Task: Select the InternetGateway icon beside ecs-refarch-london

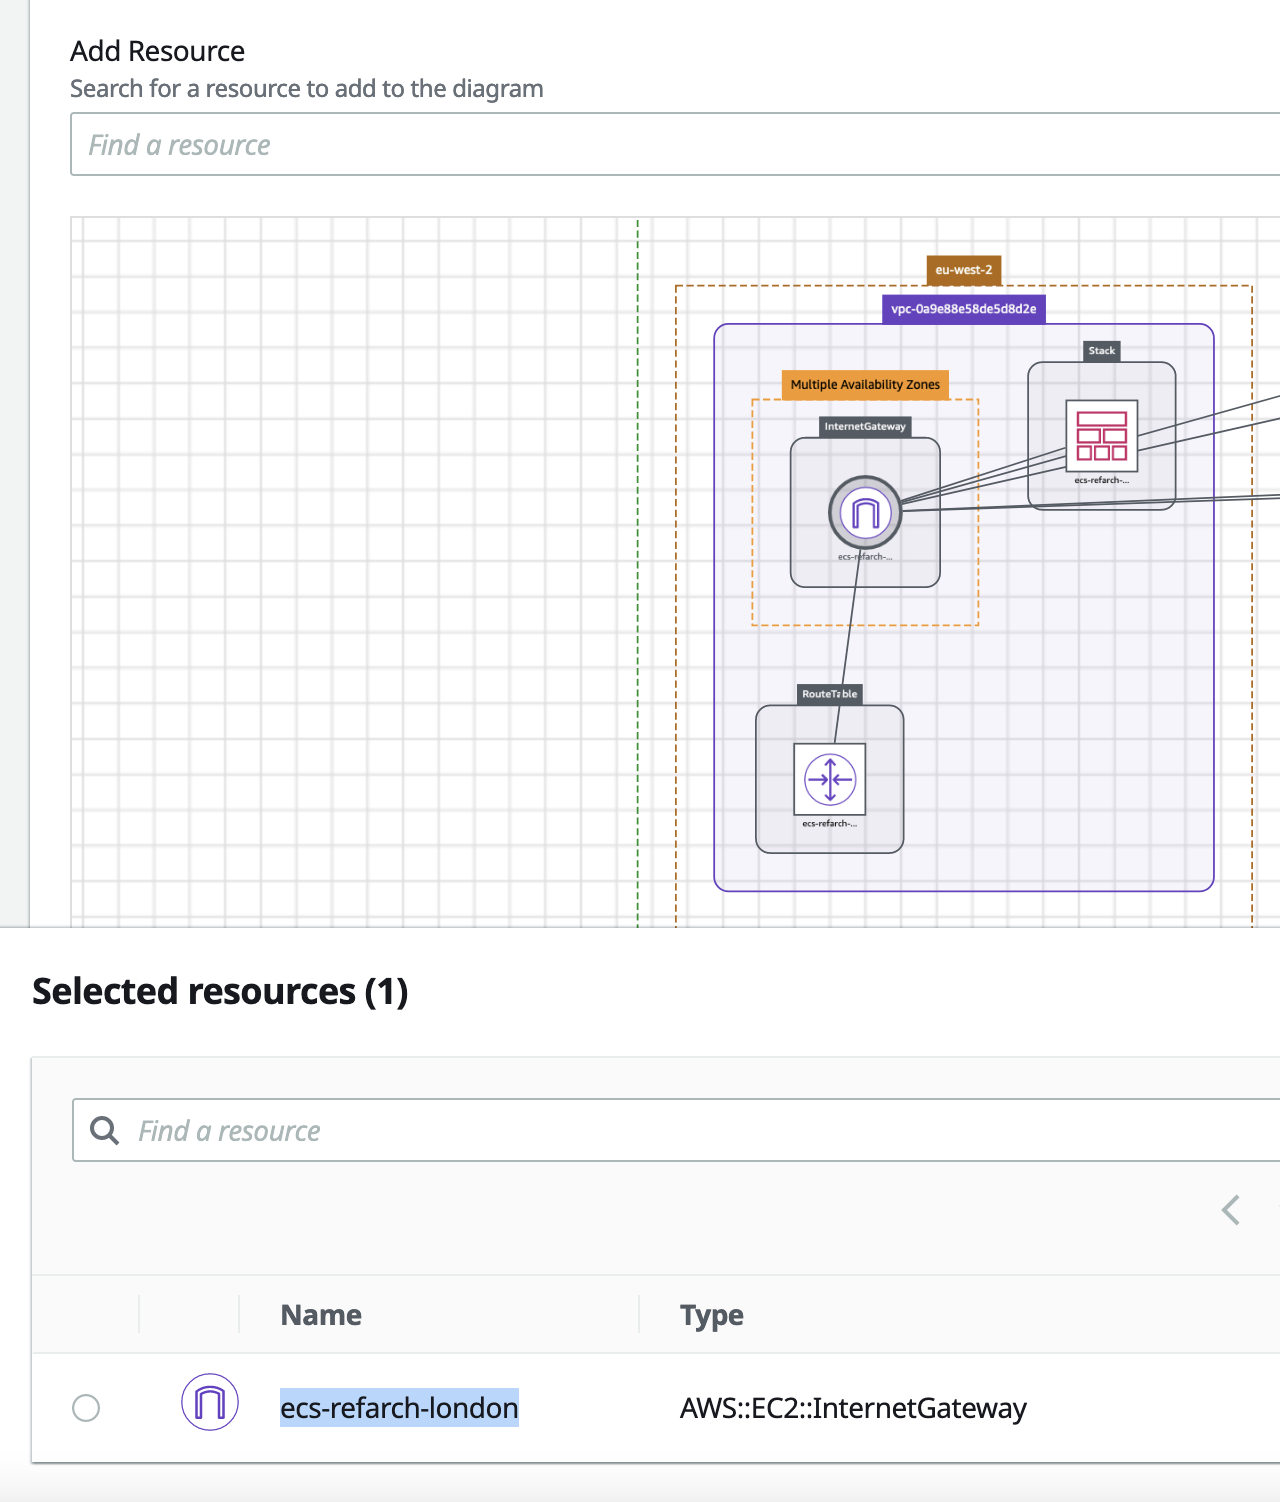Action: point(209,1407)
